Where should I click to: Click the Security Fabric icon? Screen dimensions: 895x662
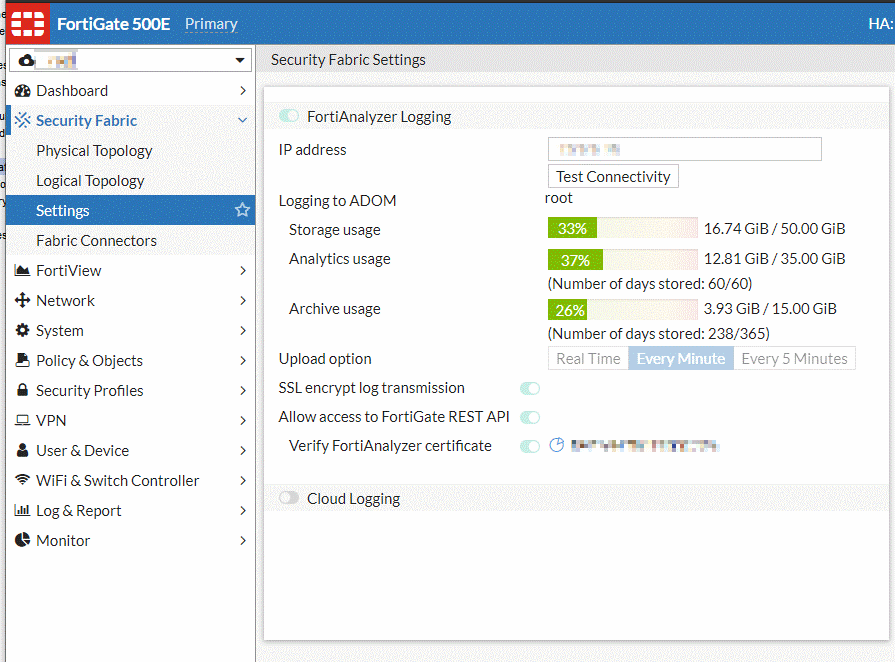tap(22, 120)
